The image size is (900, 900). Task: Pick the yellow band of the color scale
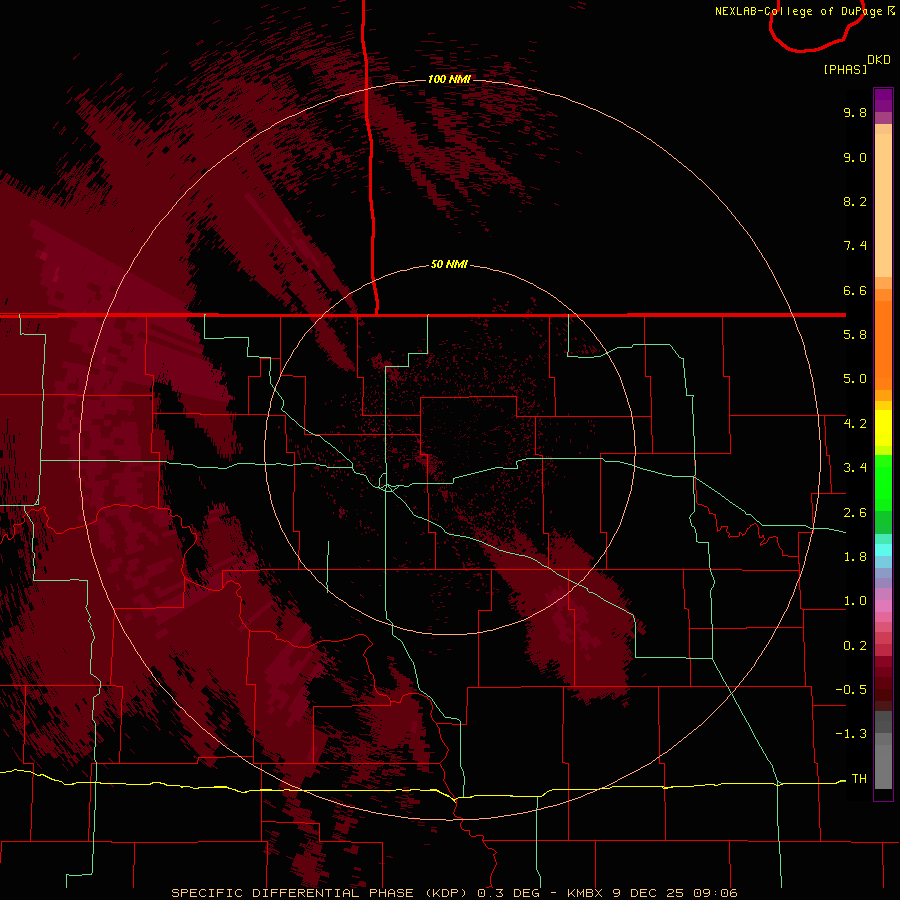click(883, 428)
